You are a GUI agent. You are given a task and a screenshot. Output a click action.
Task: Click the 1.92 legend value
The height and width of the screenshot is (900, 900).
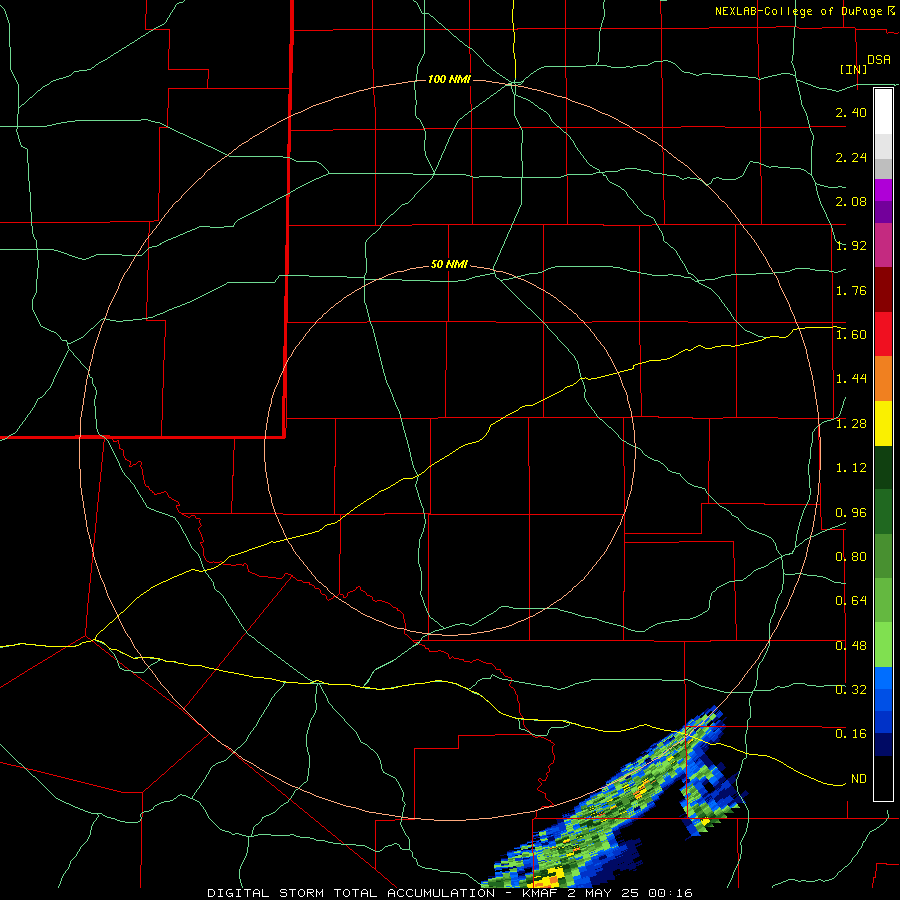pos(851,246)
